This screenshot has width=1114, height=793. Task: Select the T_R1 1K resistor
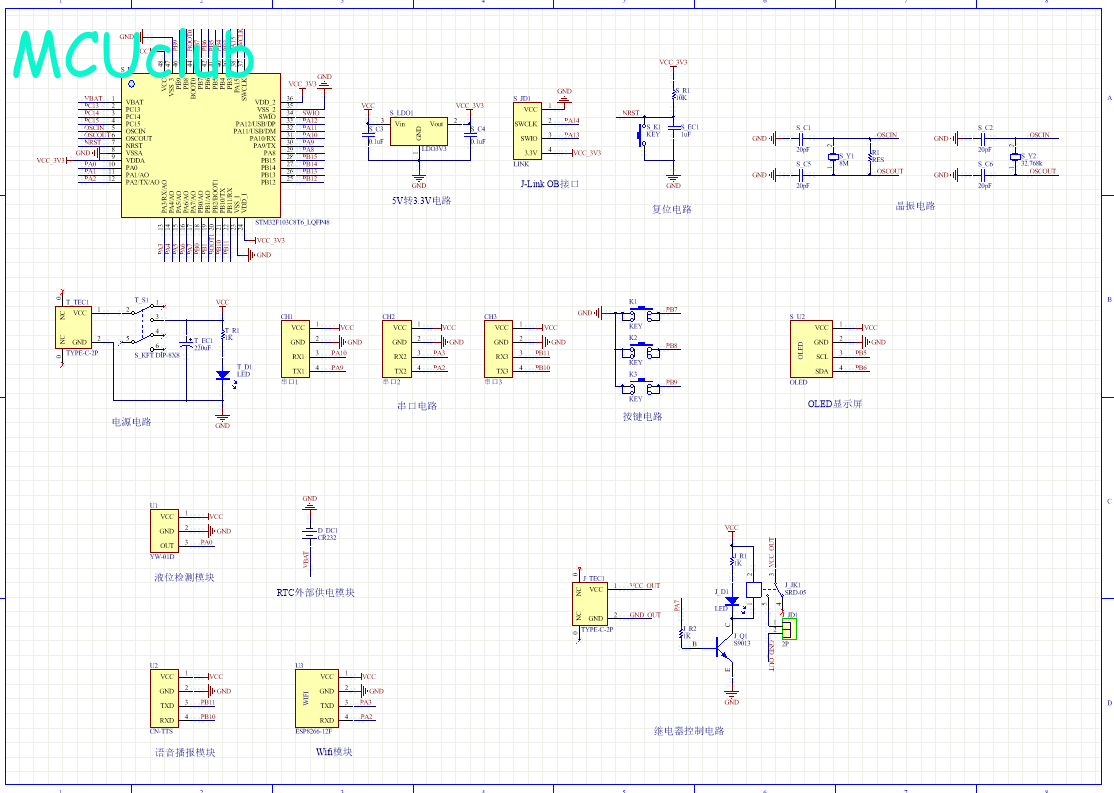point(223,334)
